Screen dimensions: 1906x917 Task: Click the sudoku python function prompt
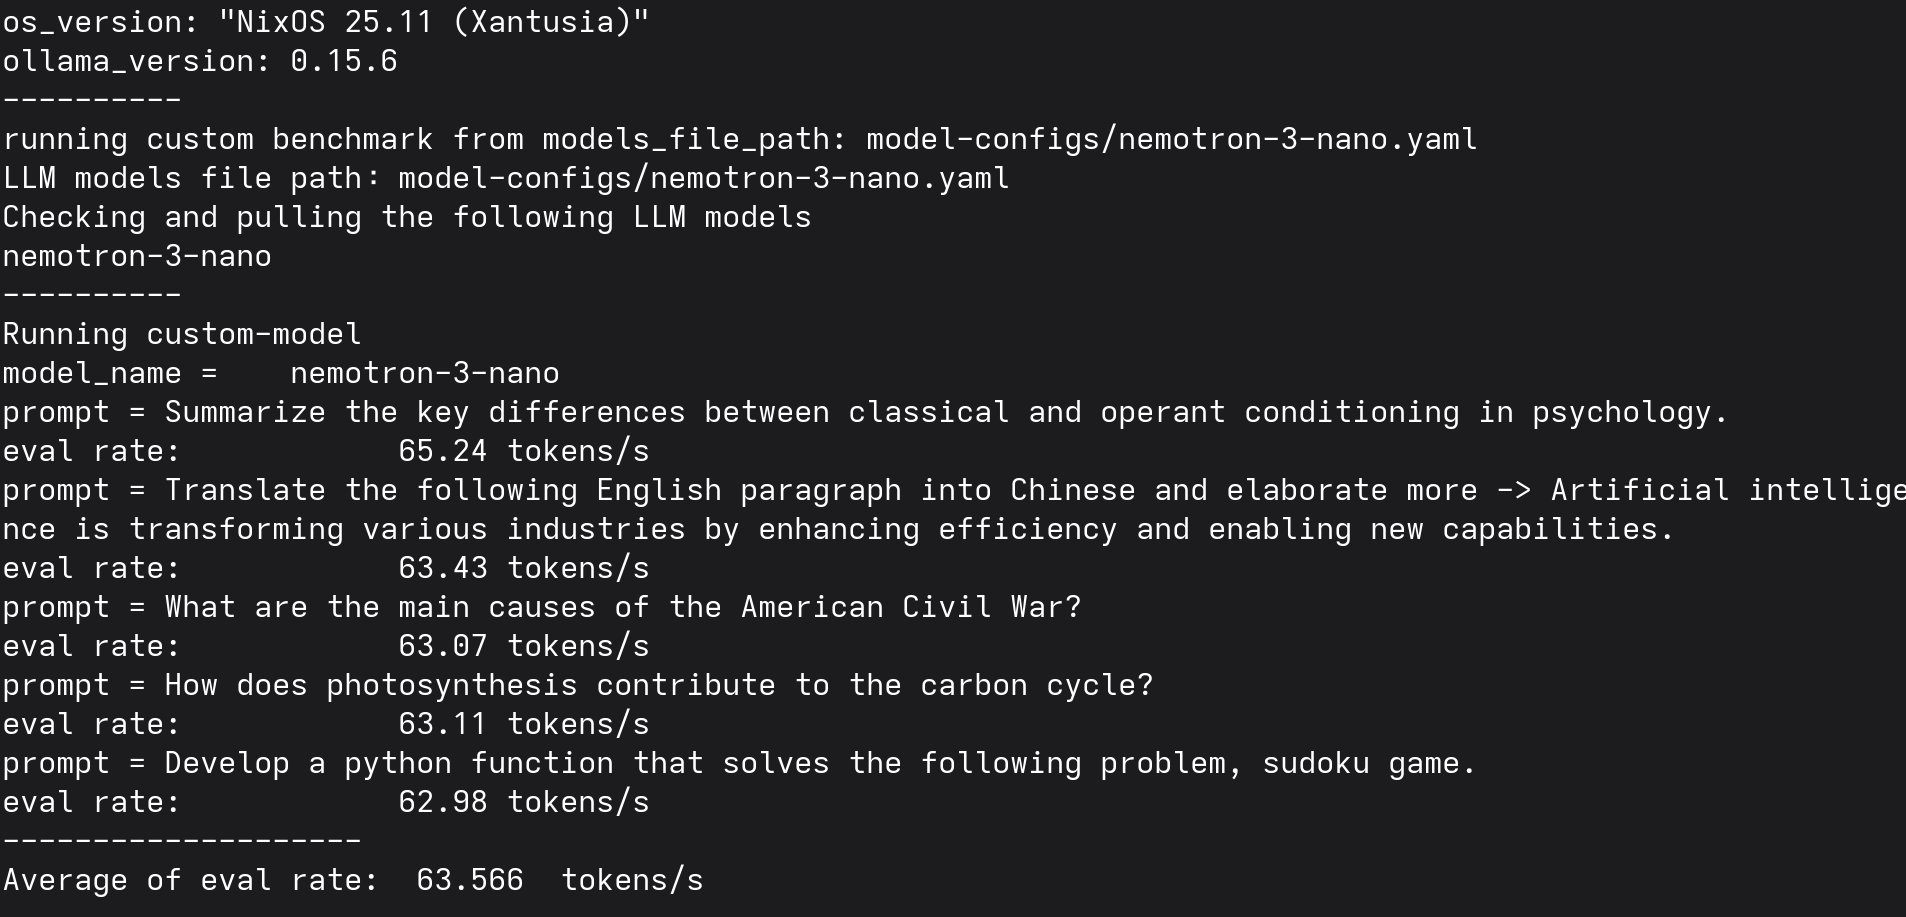click(820, 763)
